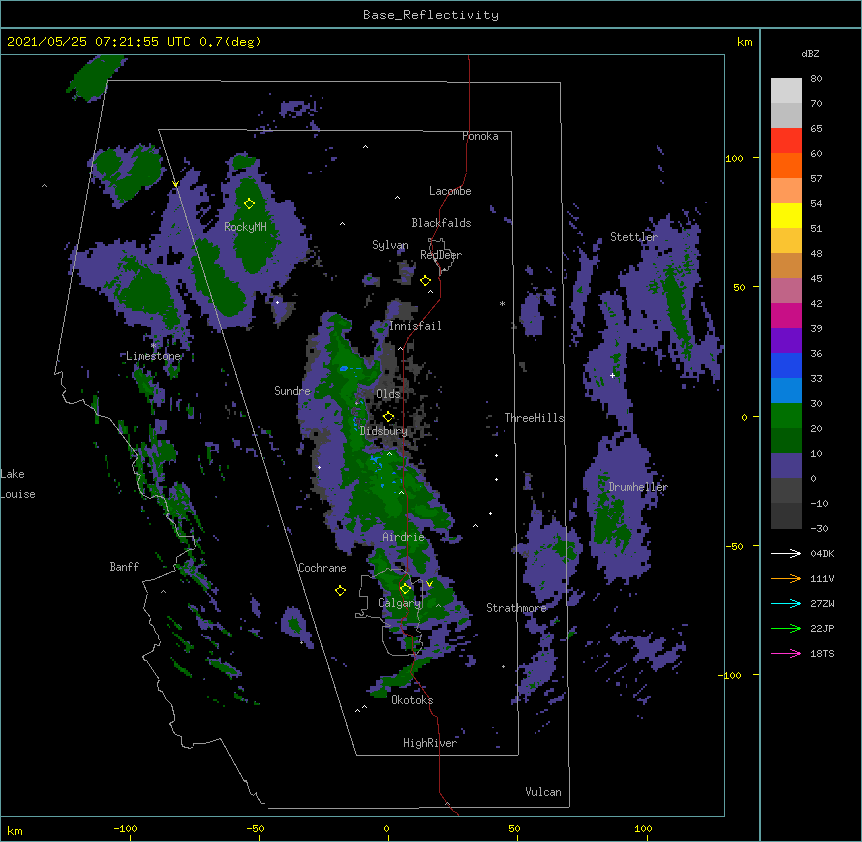Screen dimensions: 862x842
Task: Click the orange 111V arrow in legend
Action: coord(786,578)
